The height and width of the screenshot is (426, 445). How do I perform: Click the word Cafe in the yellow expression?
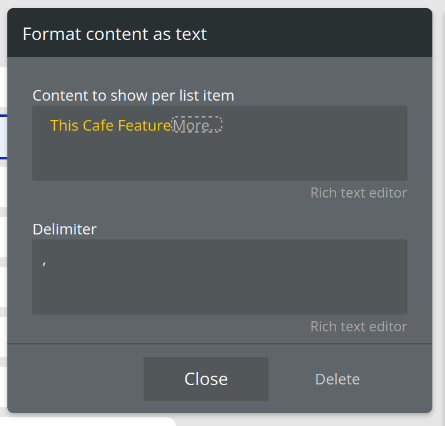(x=98, y=125)
